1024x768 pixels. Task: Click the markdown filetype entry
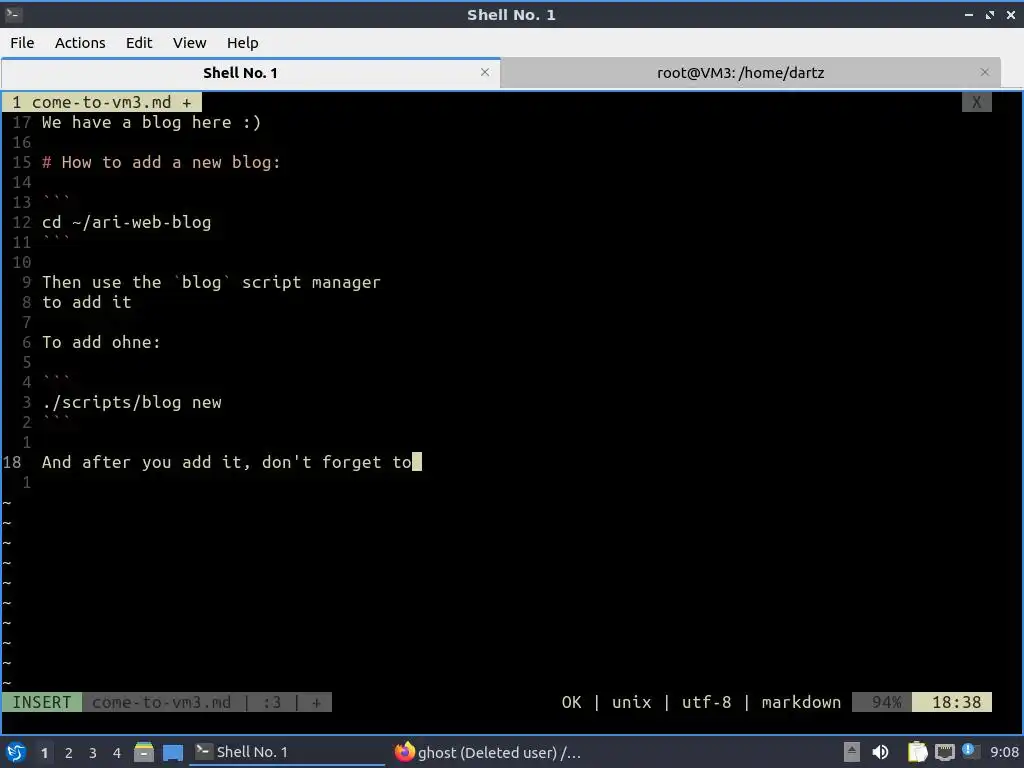[801, 702]
